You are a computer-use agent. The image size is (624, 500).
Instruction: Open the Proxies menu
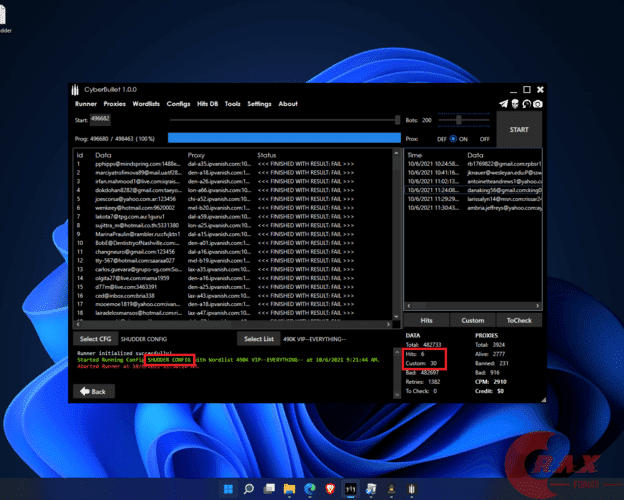point(115,104)
